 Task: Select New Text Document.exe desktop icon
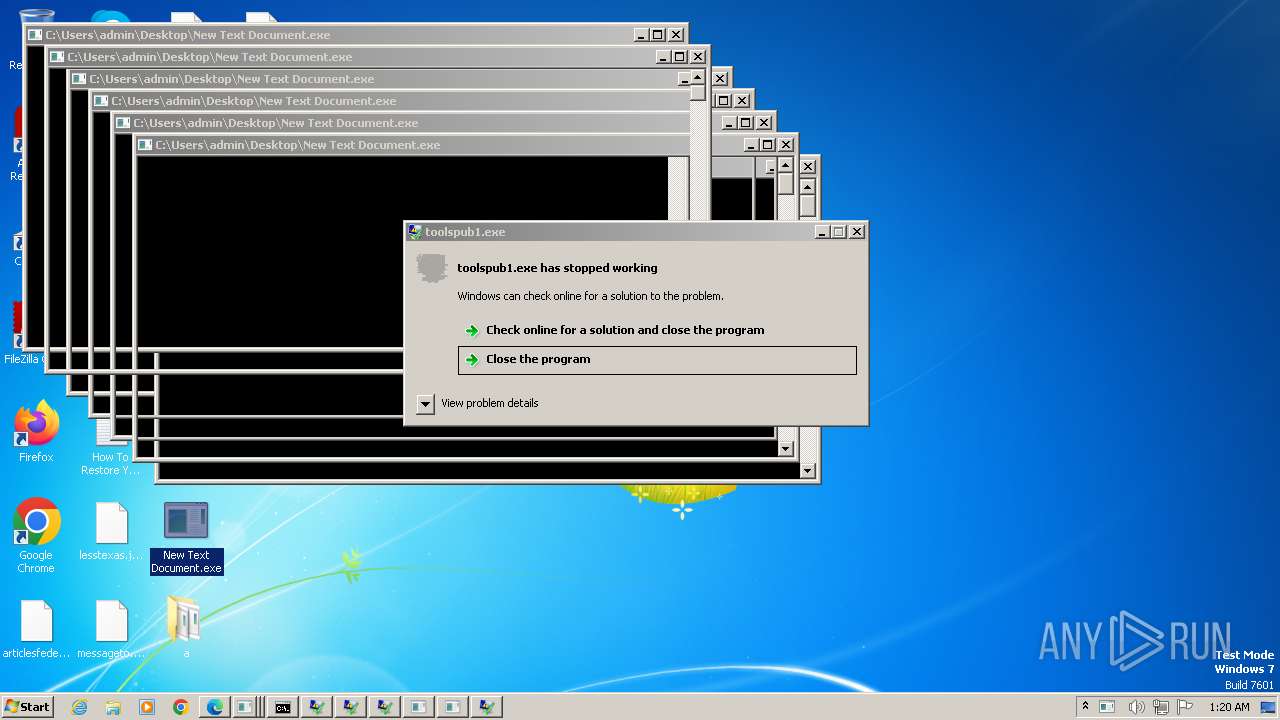coord(186,537)
